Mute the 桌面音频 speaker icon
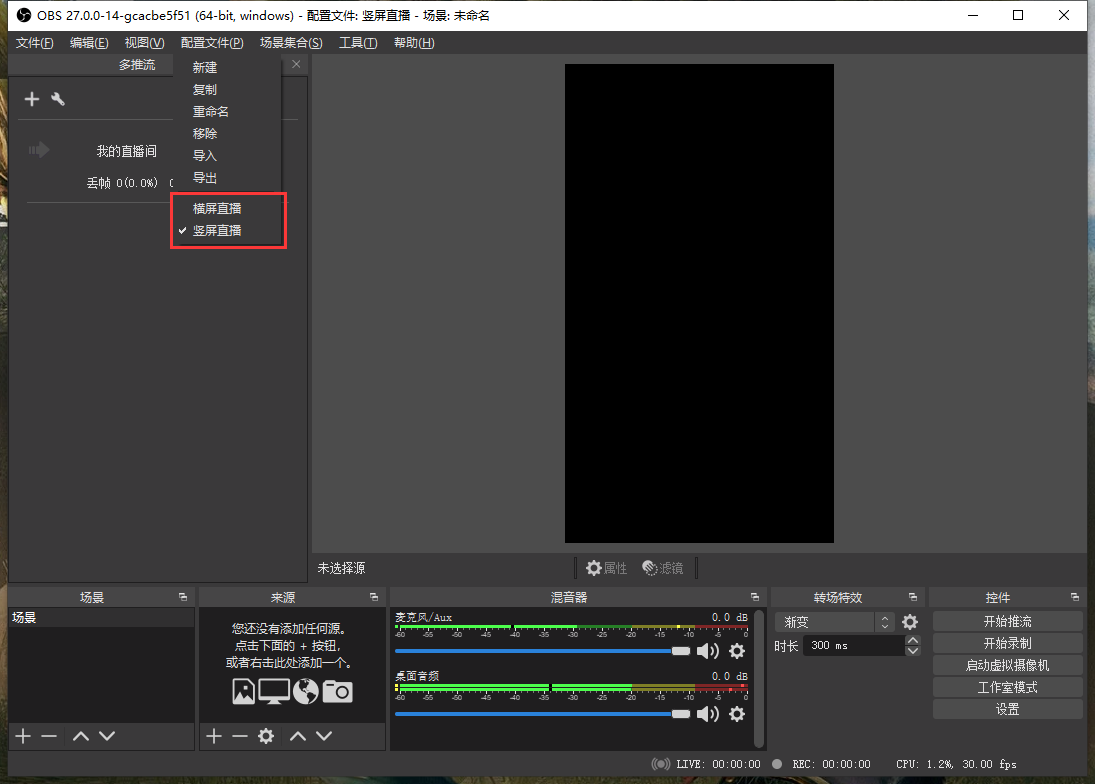 click(x=708, y=714)
